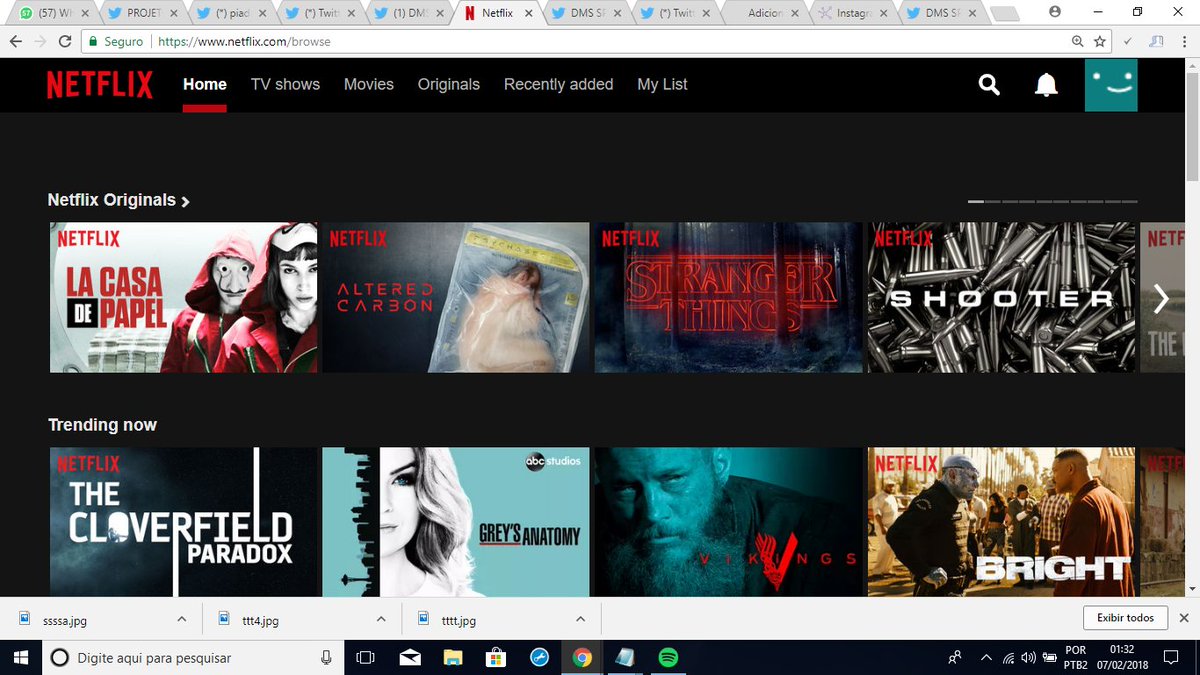This screenshot has width=1200, height=675.
Task: Open Stranger Things thumbnail
Action: 728,297
